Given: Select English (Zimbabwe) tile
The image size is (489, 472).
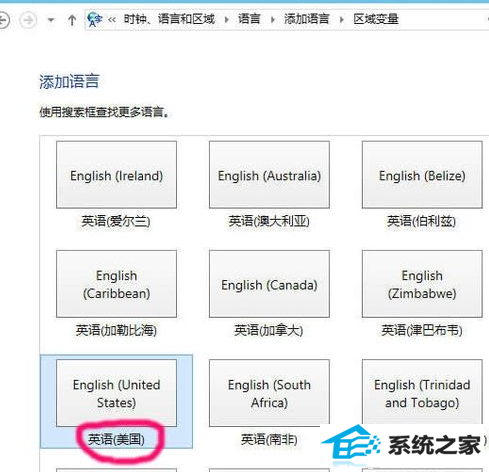Looking at the screenshot, I should click(x=422, y=284).
